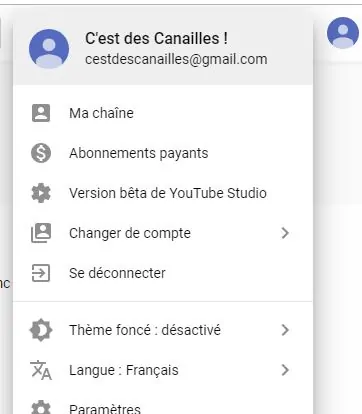
Task: Expand the Changer de compte chevron
Action: 285,233
